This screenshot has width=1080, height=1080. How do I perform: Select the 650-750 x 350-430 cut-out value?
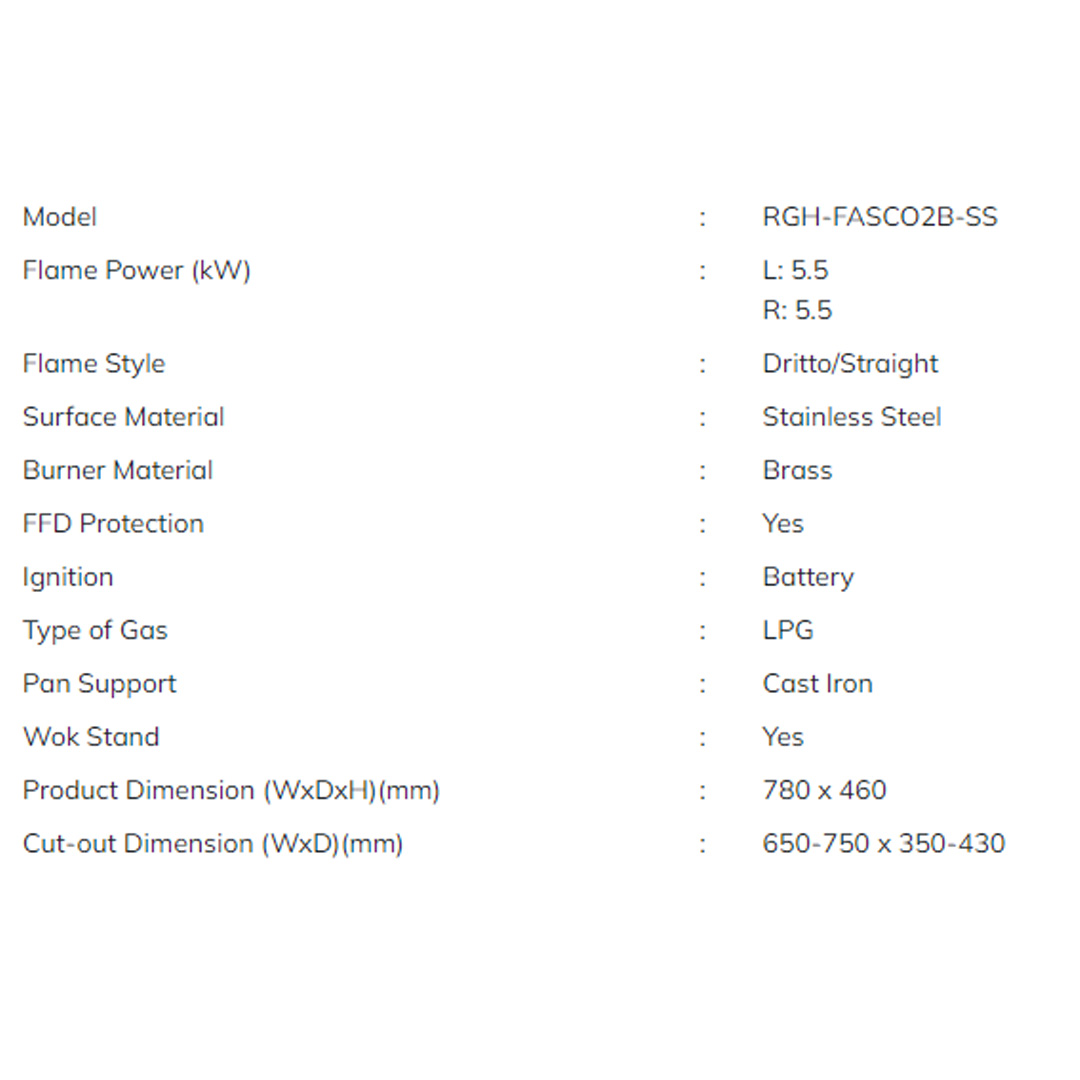884,843
